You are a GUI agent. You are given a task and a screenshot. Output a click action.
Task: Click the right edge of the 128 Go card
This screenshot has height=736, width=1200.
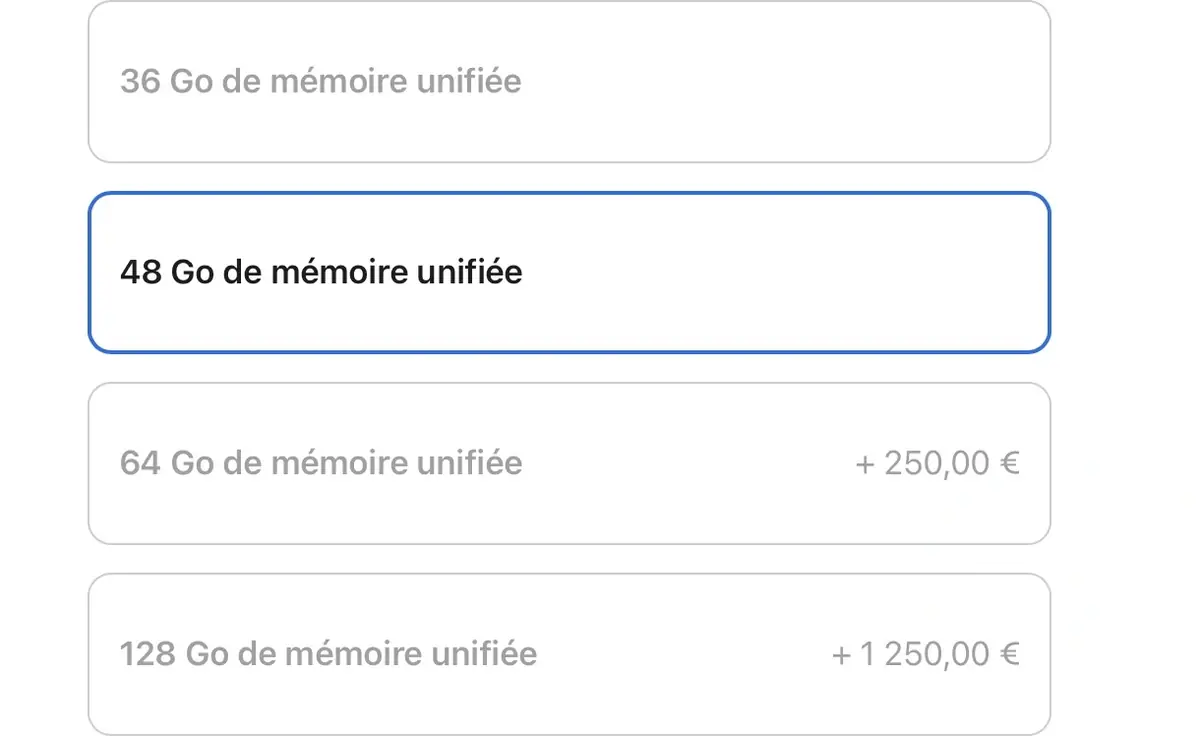[x=1045, y=653]
